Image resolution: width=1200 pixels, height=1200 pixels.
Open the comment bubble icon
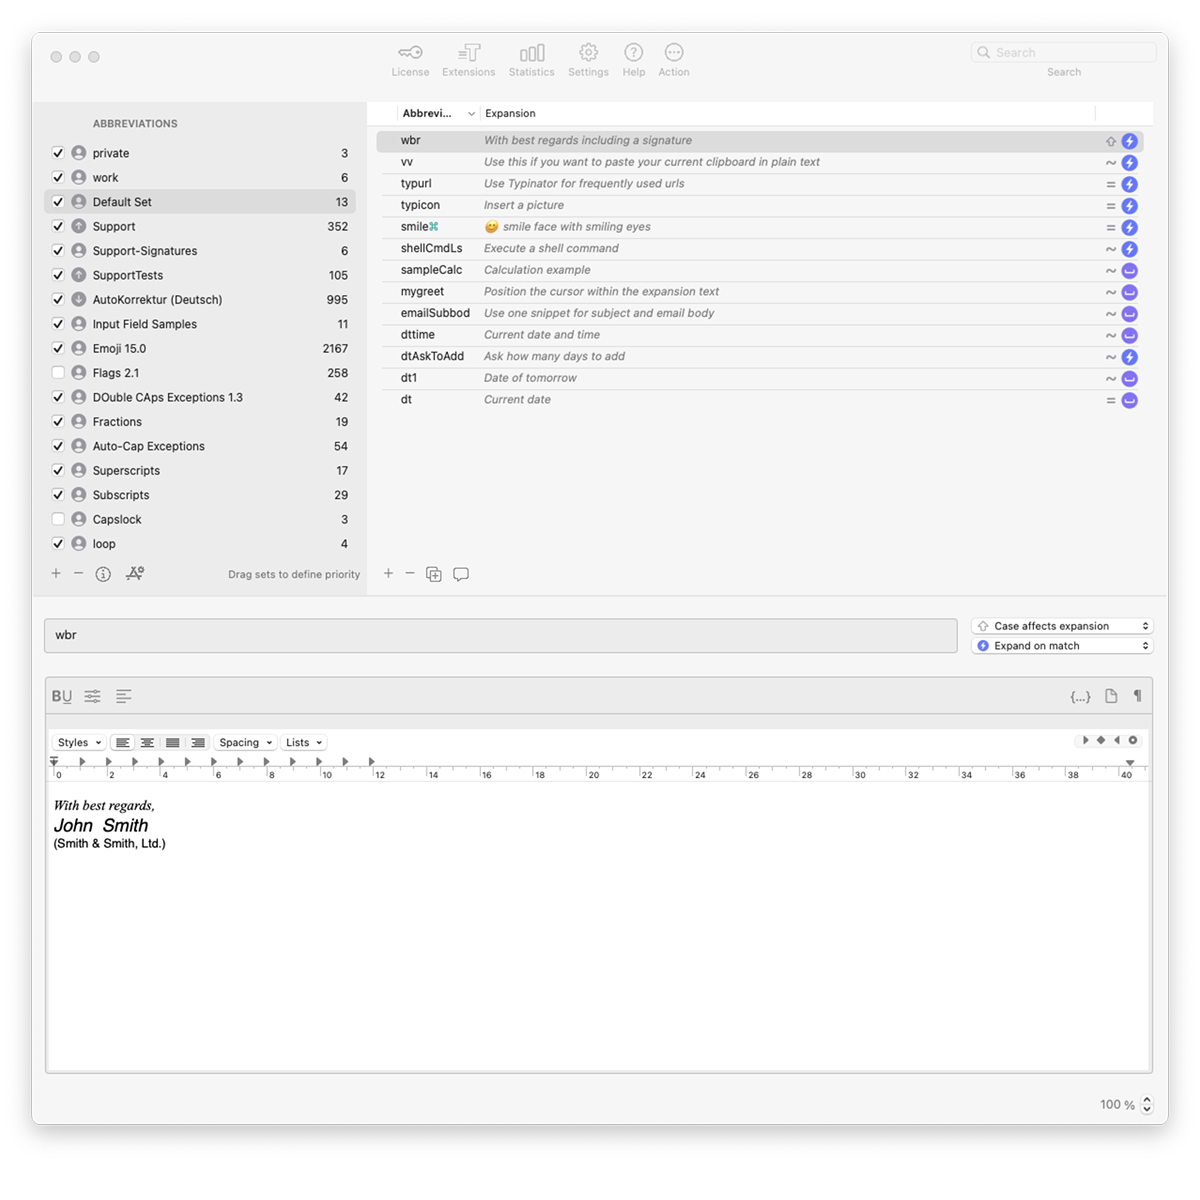[x=461, y=574]
